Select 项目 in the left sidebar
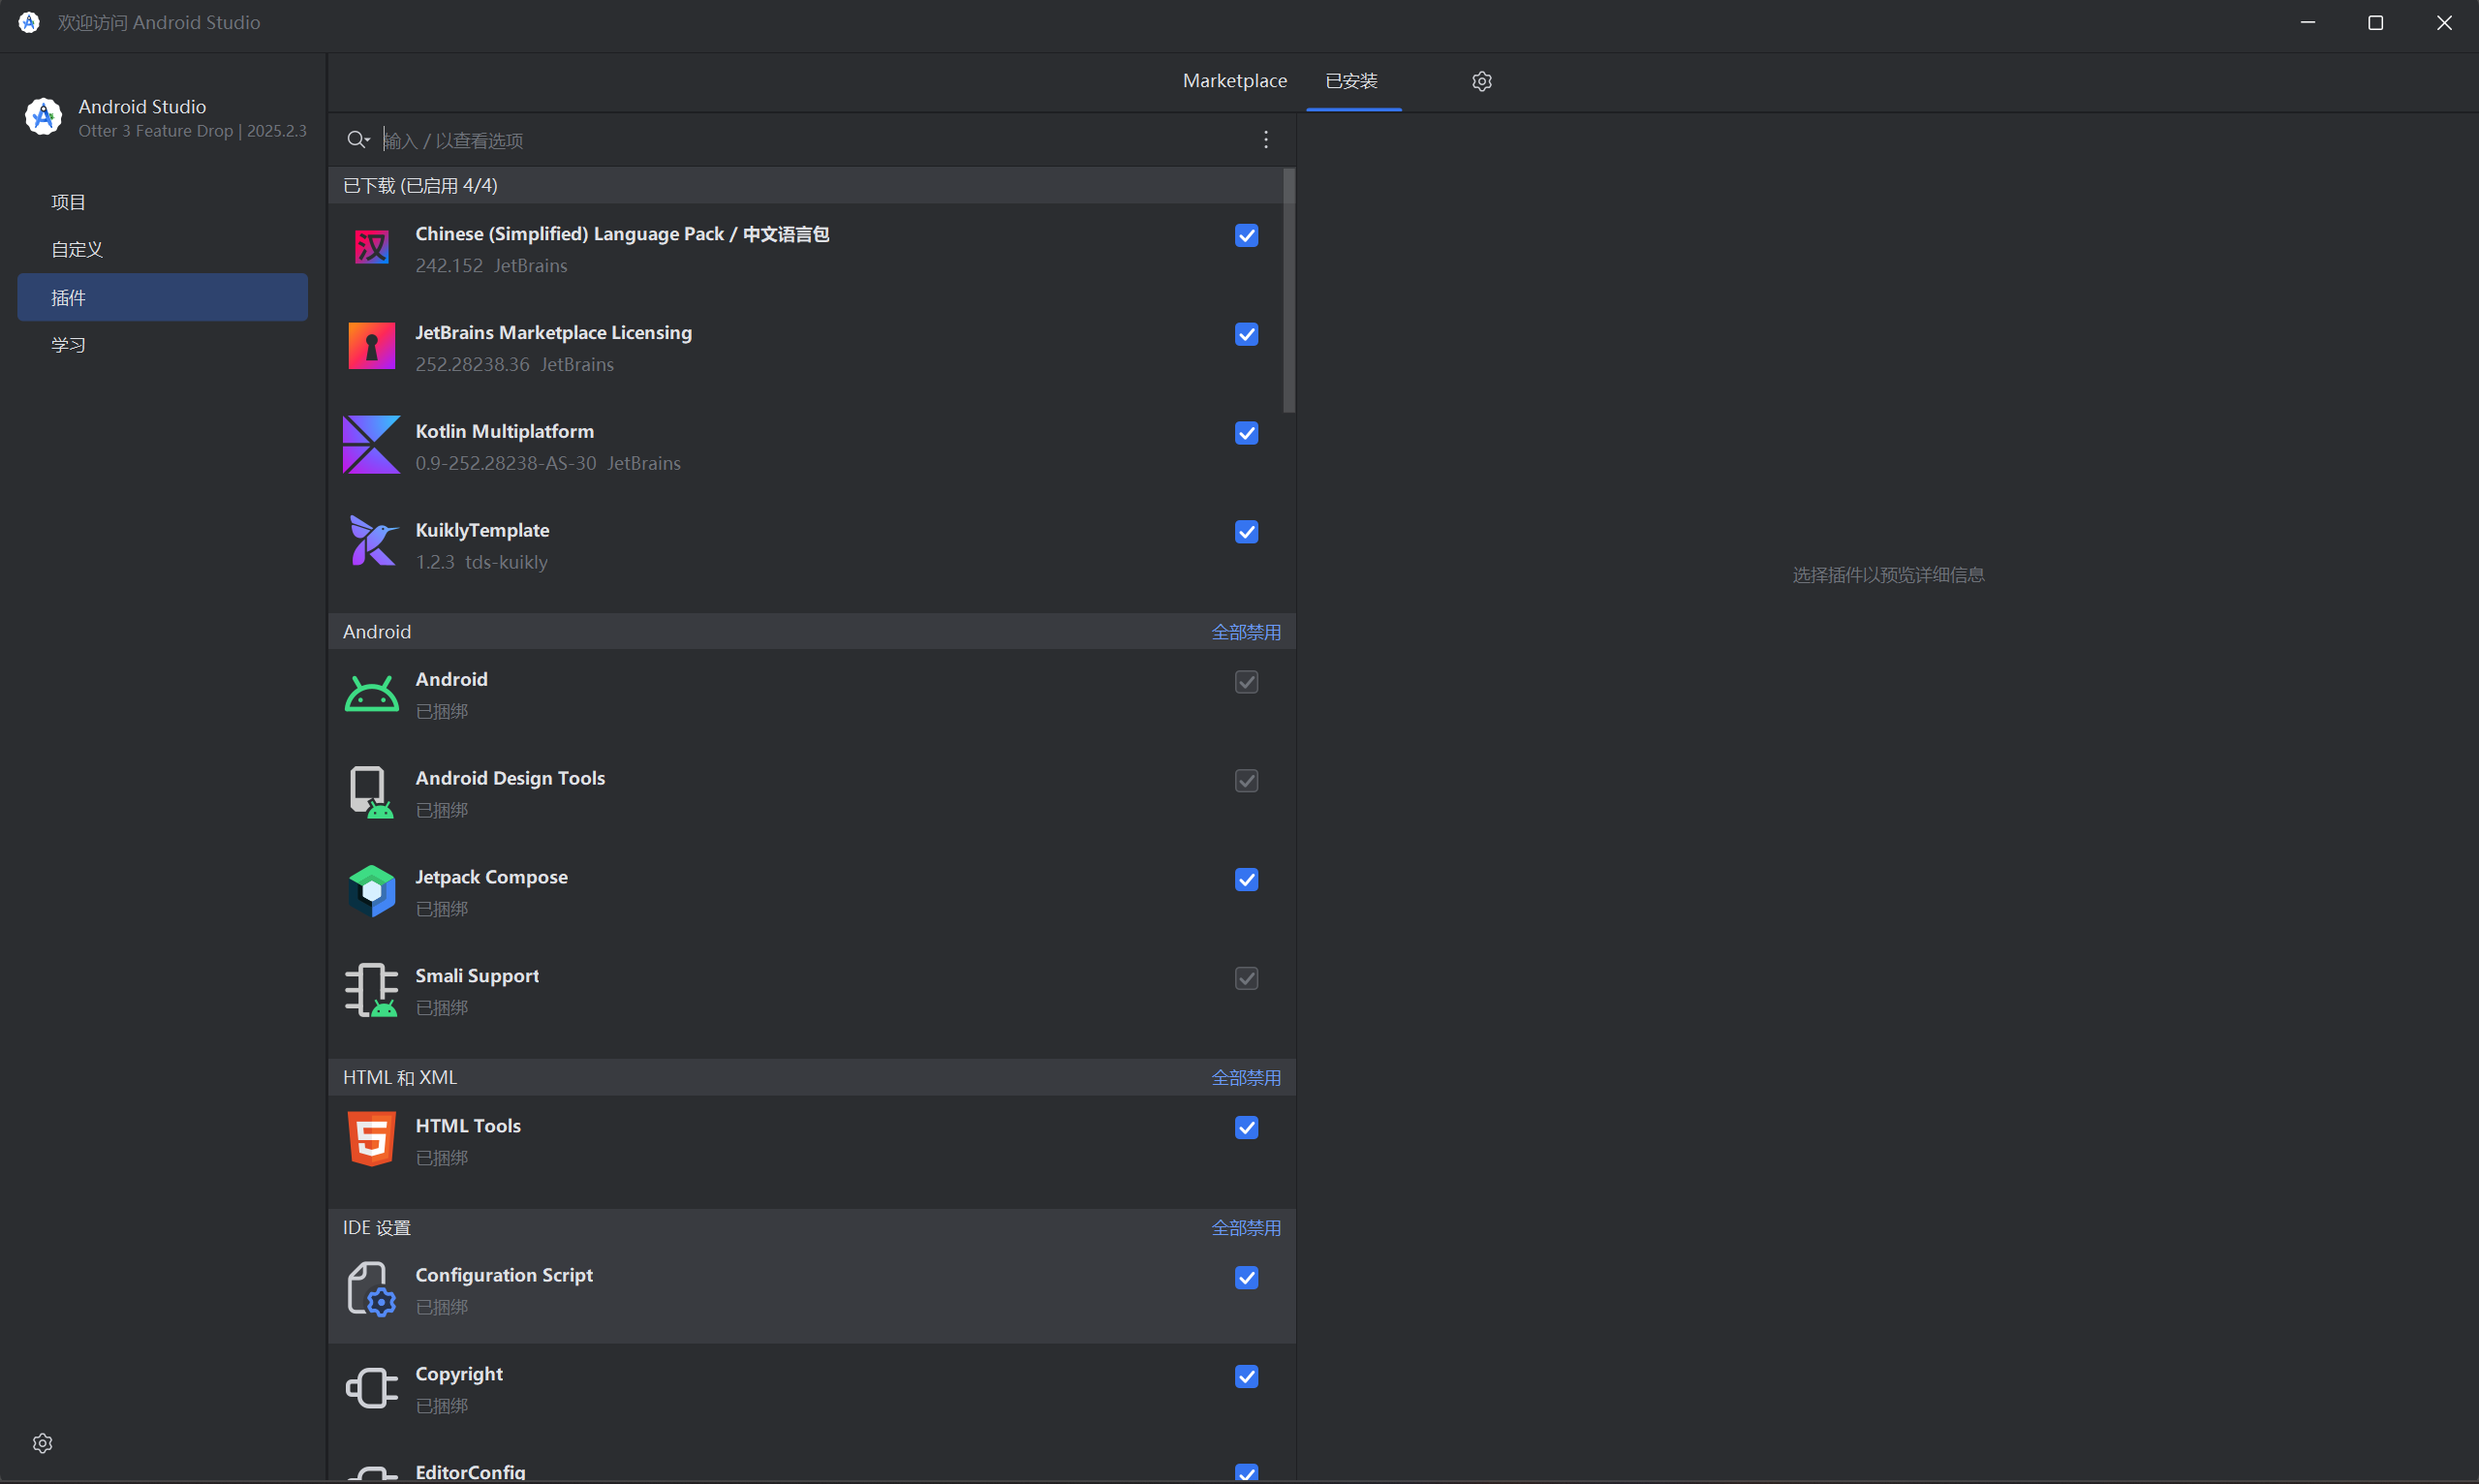2479x1484 pixels. point(69,202)
